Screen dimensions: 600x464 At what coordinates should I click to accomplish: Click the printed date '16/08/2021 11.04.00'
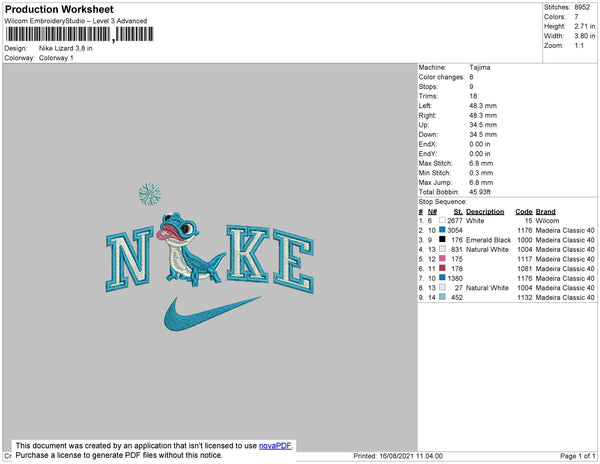click(x=411, y=456)
